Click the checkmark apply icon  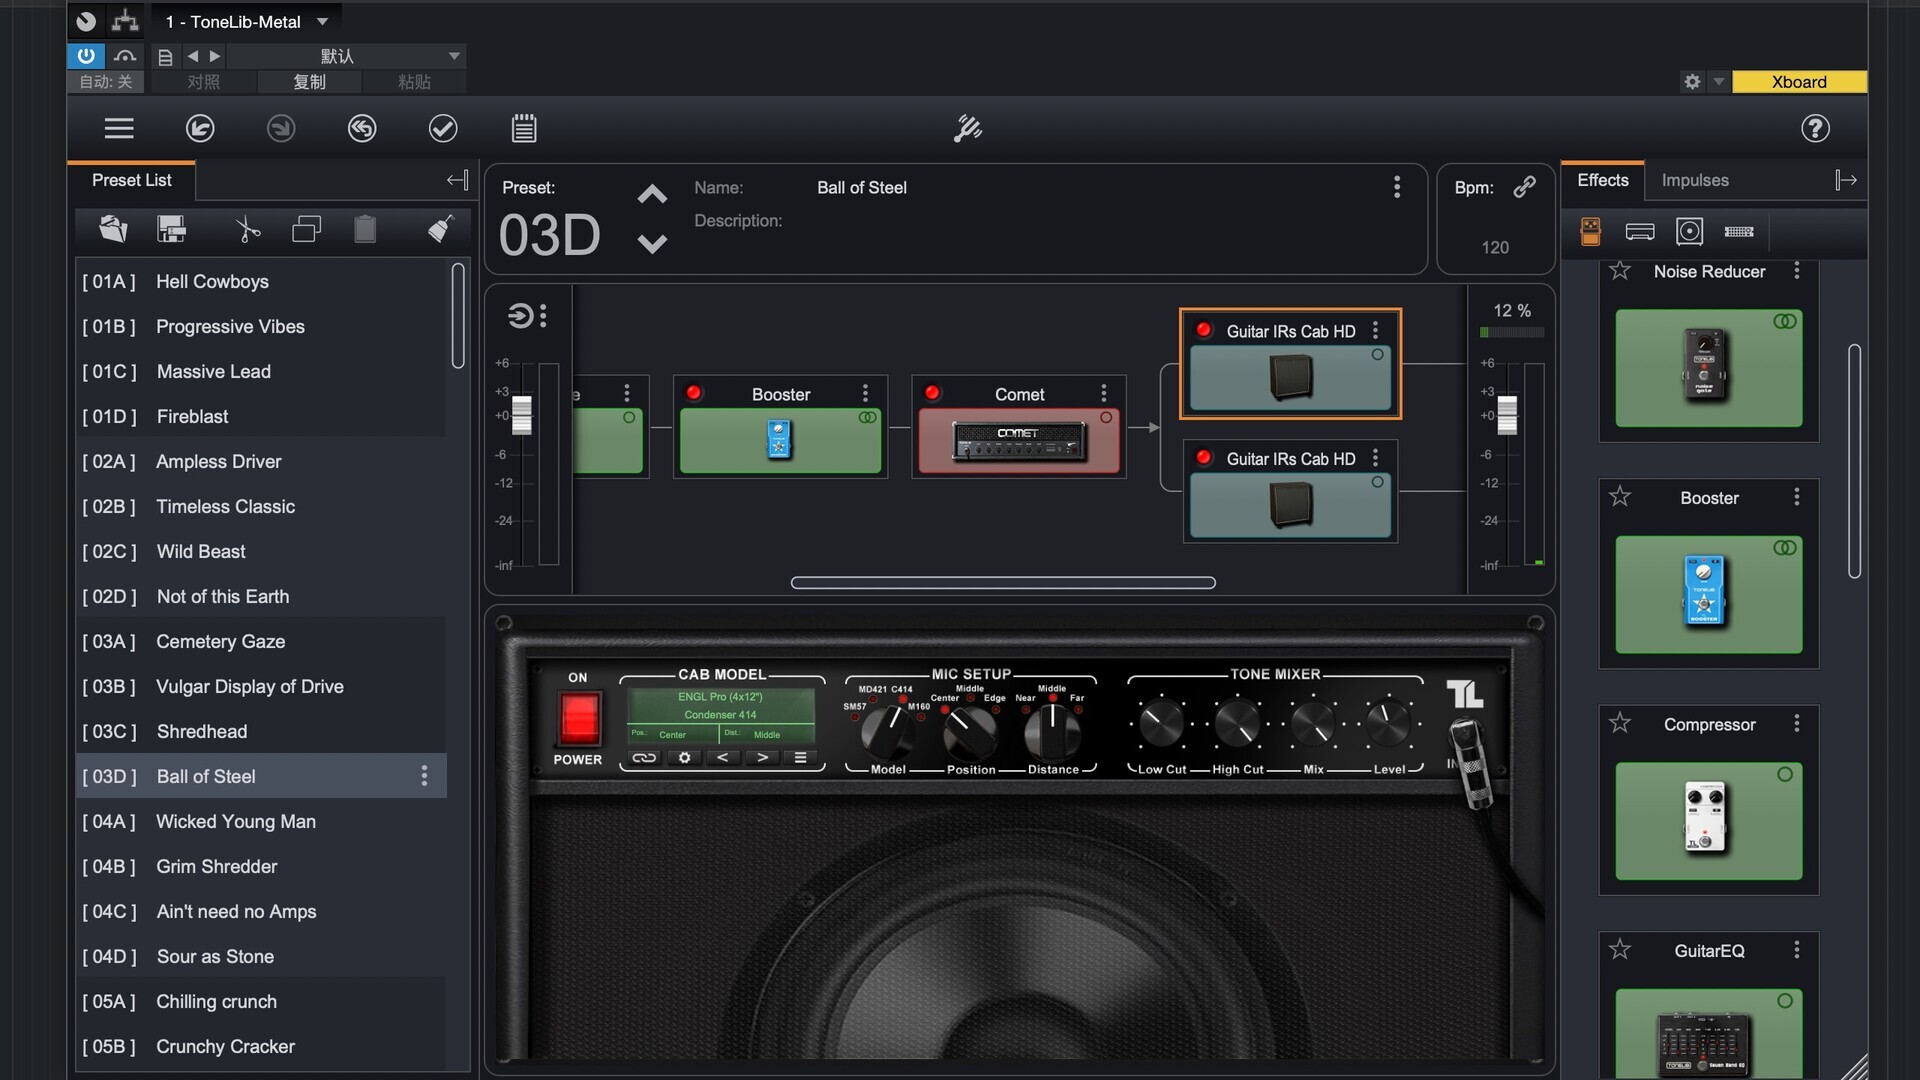click(443, 128)
